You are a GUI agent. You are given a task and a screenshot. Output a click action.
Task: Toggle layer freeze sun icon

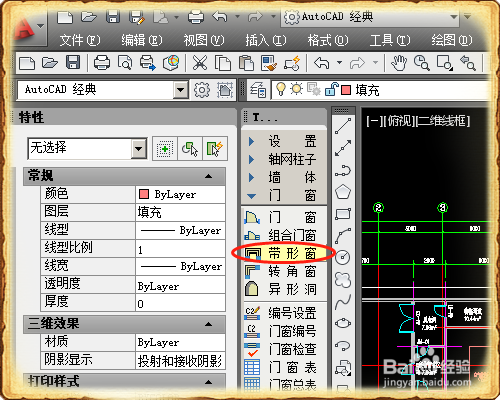[x=296, y=89]
